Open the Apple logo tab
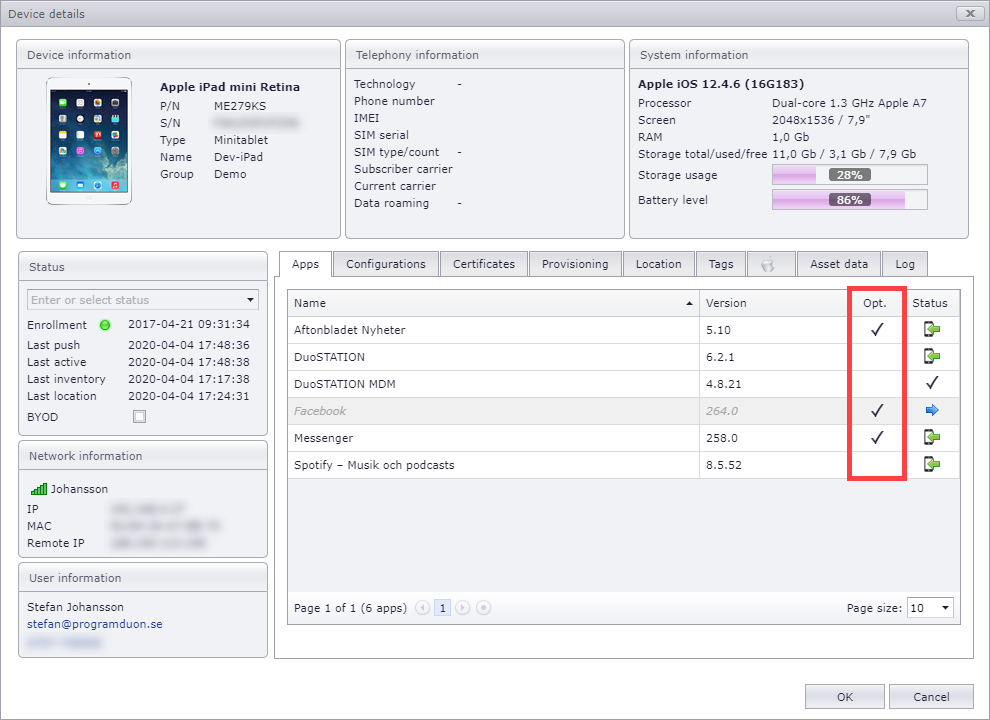Viewport: 990px width, 720px height. [771, 264]
